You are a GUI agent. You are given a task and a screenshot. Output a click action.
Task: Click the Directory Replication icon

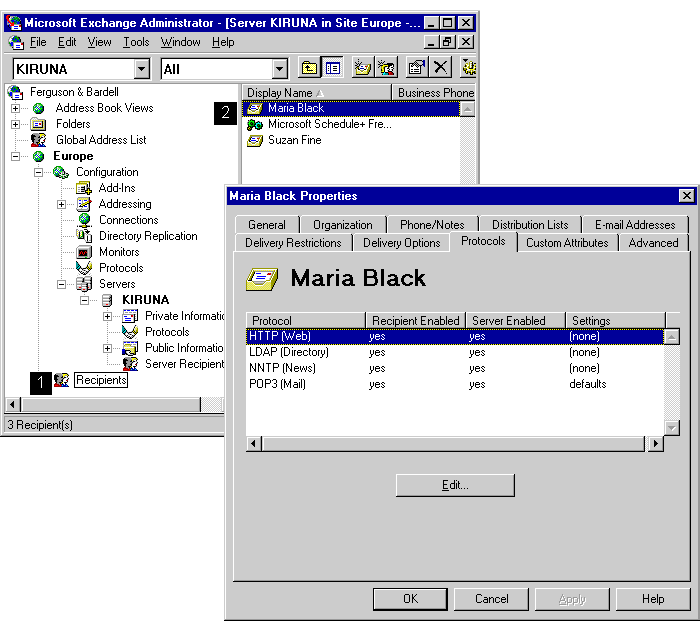[x=84, y=236]
